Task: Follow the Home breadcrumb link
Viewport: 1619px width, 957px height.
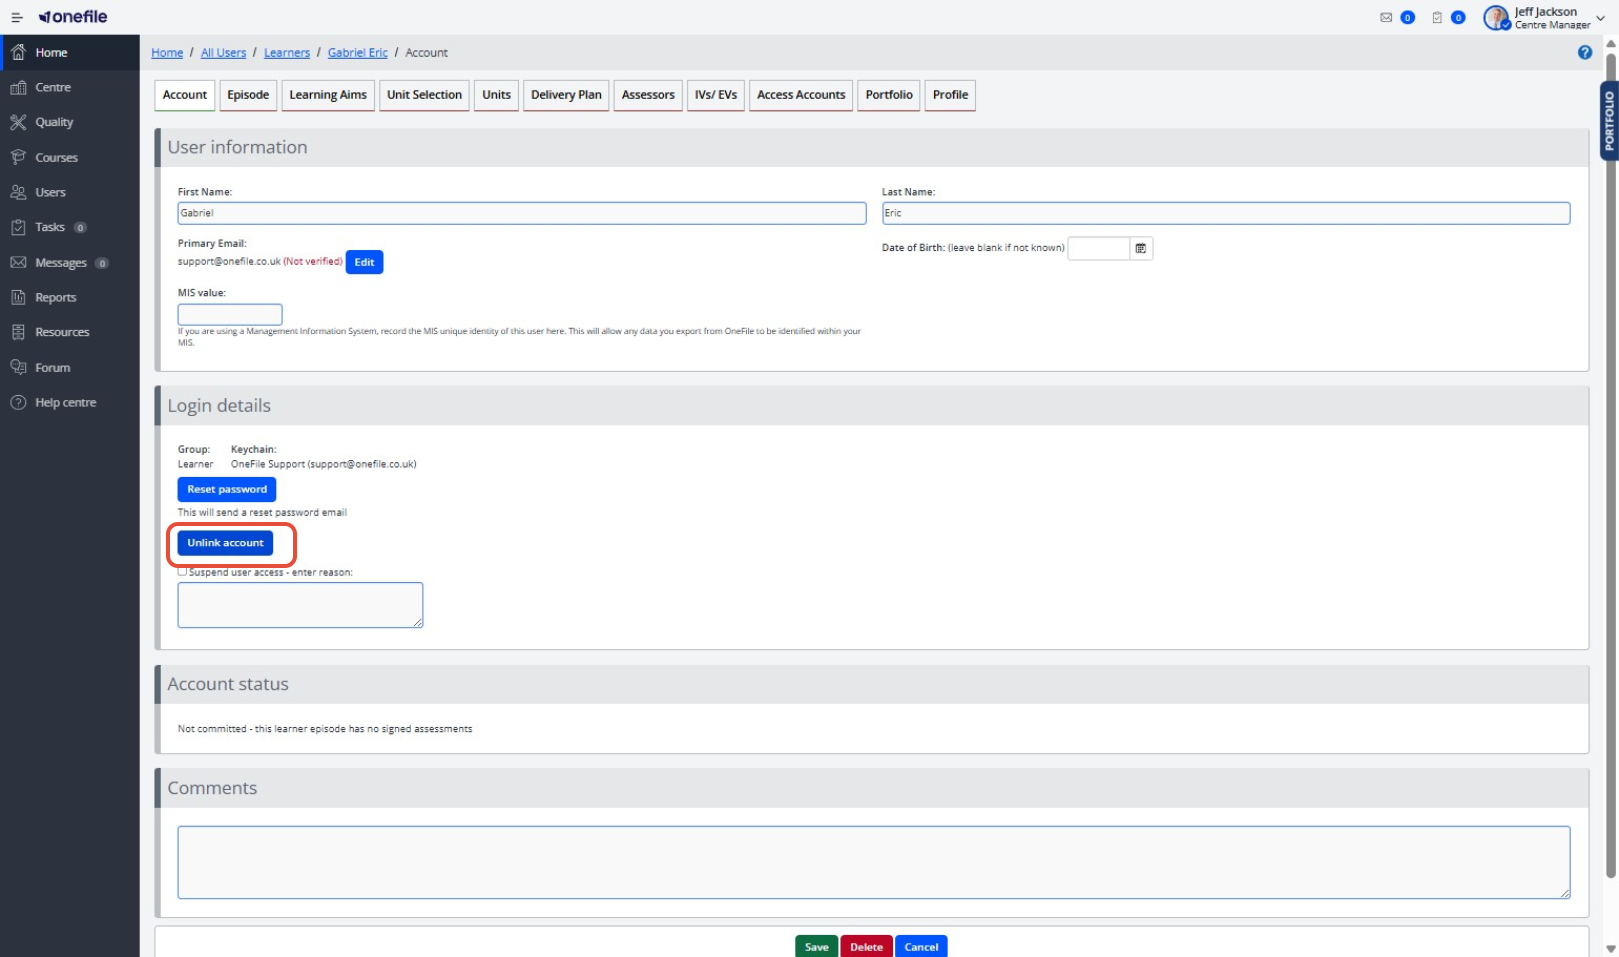Action: pos(167,53)
